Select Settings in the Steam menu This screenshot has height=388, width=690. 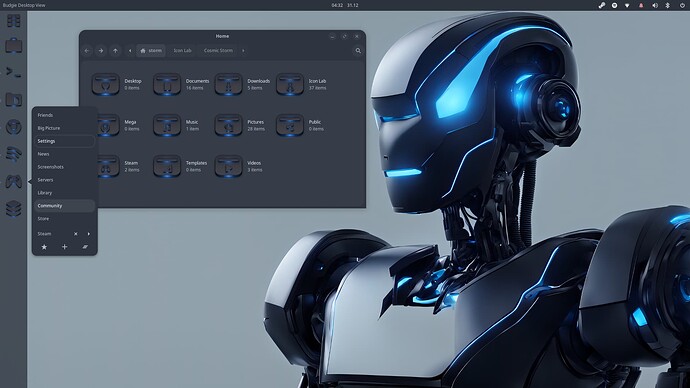pyautogui.click(x=64, y=141)
